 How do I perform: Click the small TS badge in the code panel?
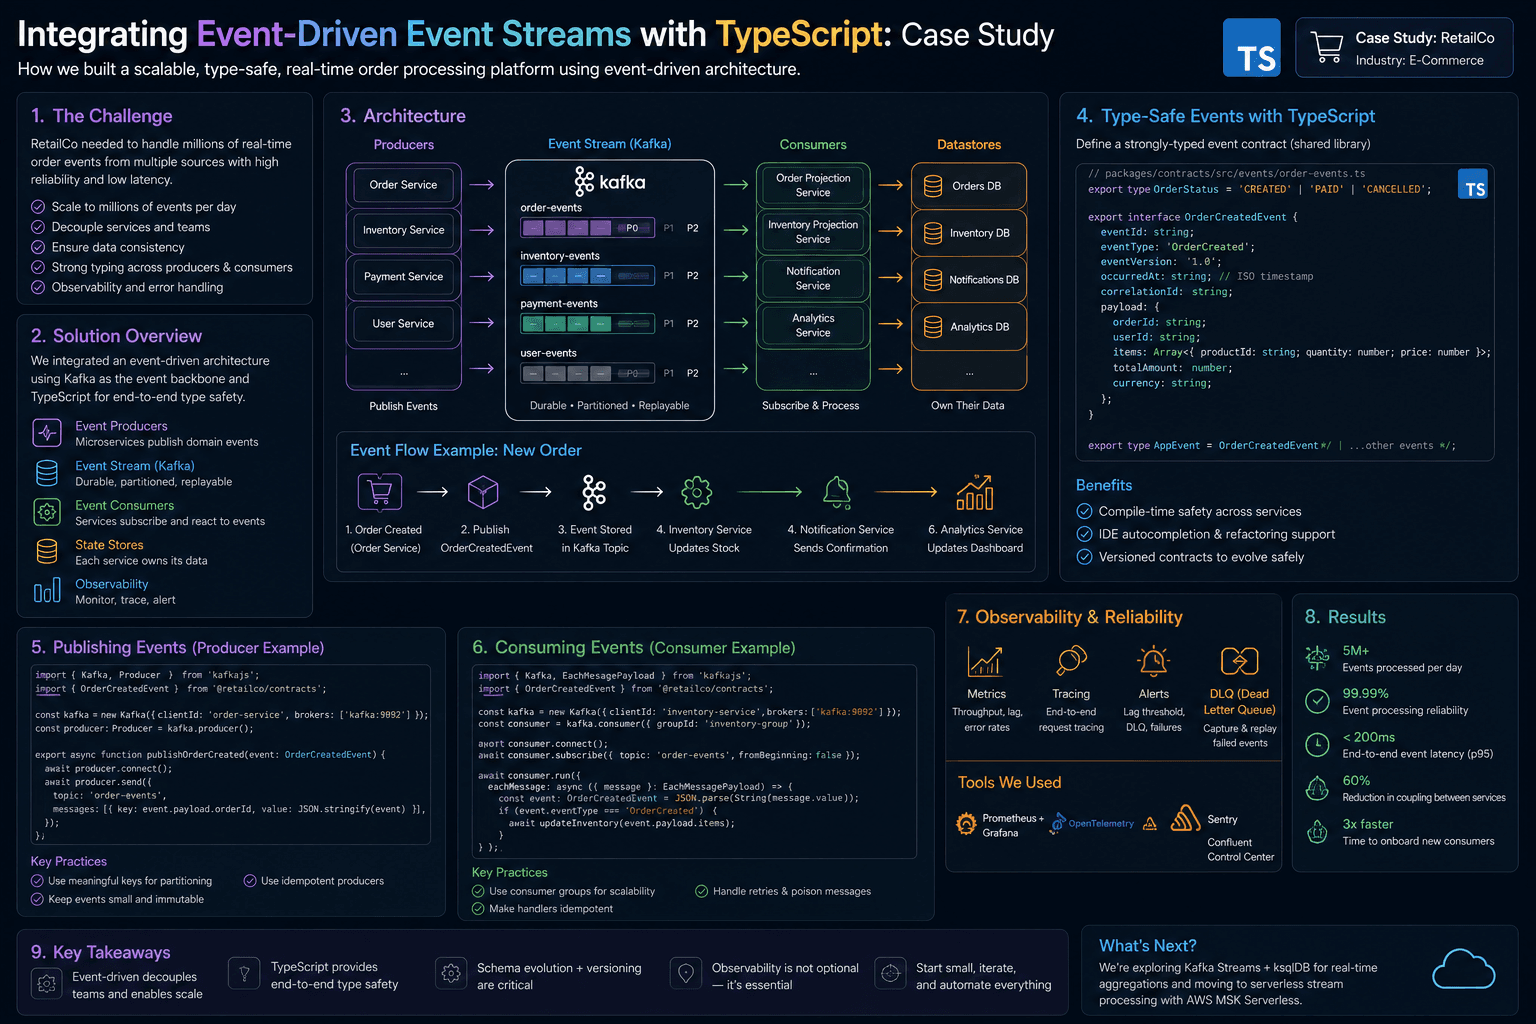click(1473, 185)
